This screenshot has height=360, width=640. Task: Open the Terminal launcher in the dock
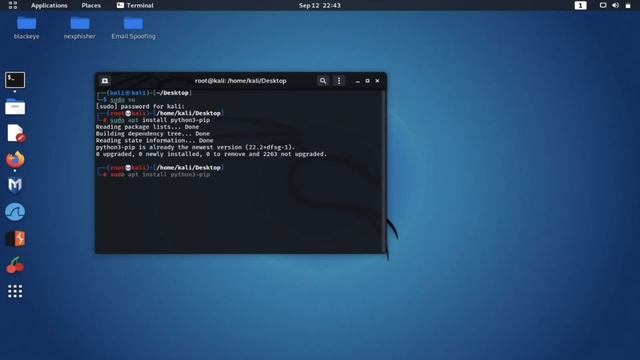pyautogui.click(x=15, y=80)
